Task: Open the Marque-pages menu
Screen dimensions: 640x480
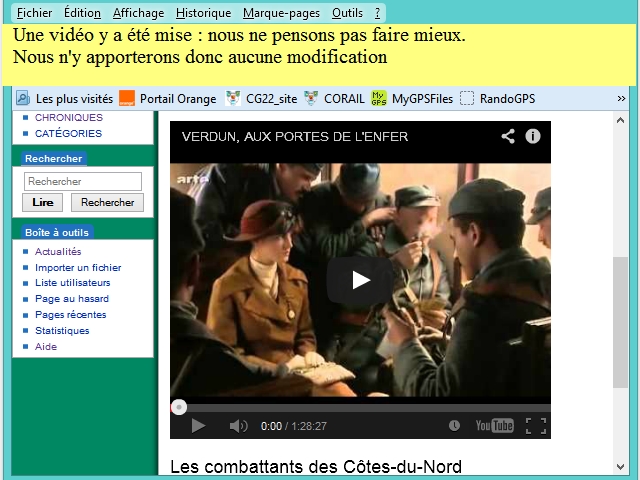Action: click(x=281, y=13)
